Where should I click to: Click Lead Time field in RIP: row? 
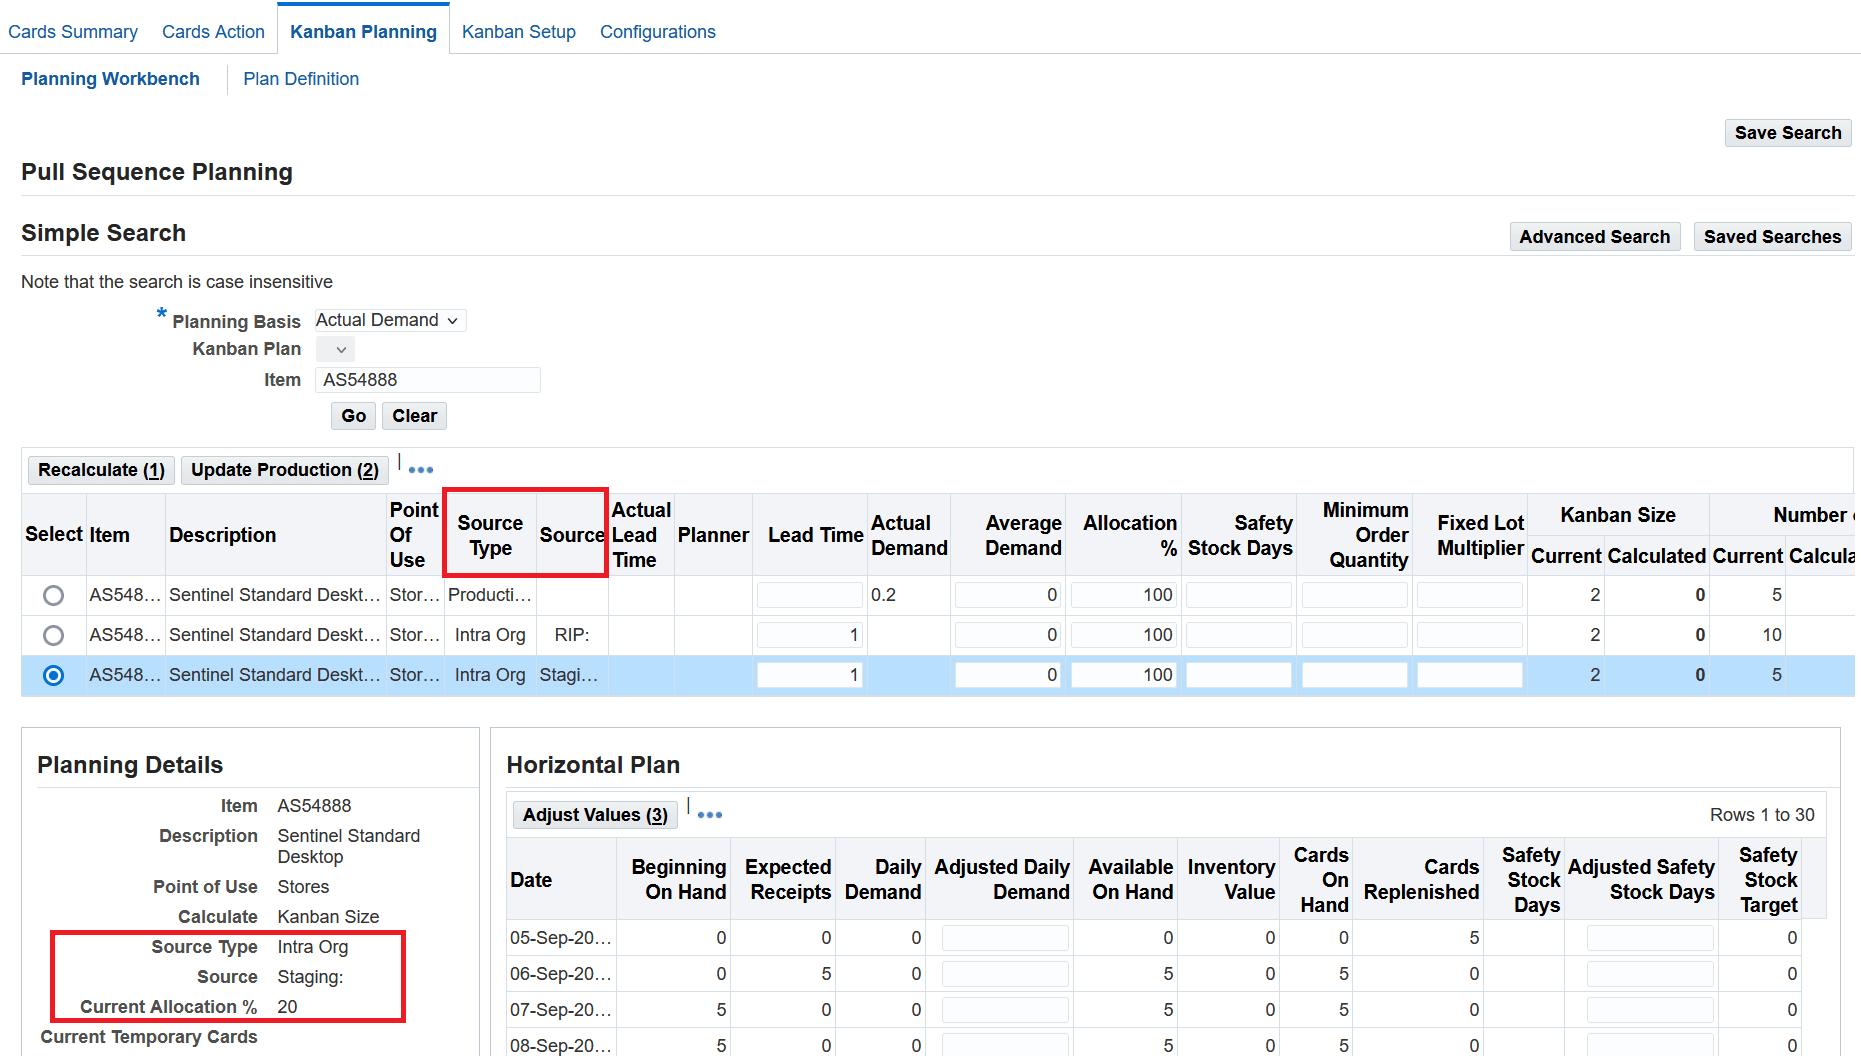(809, 635)
